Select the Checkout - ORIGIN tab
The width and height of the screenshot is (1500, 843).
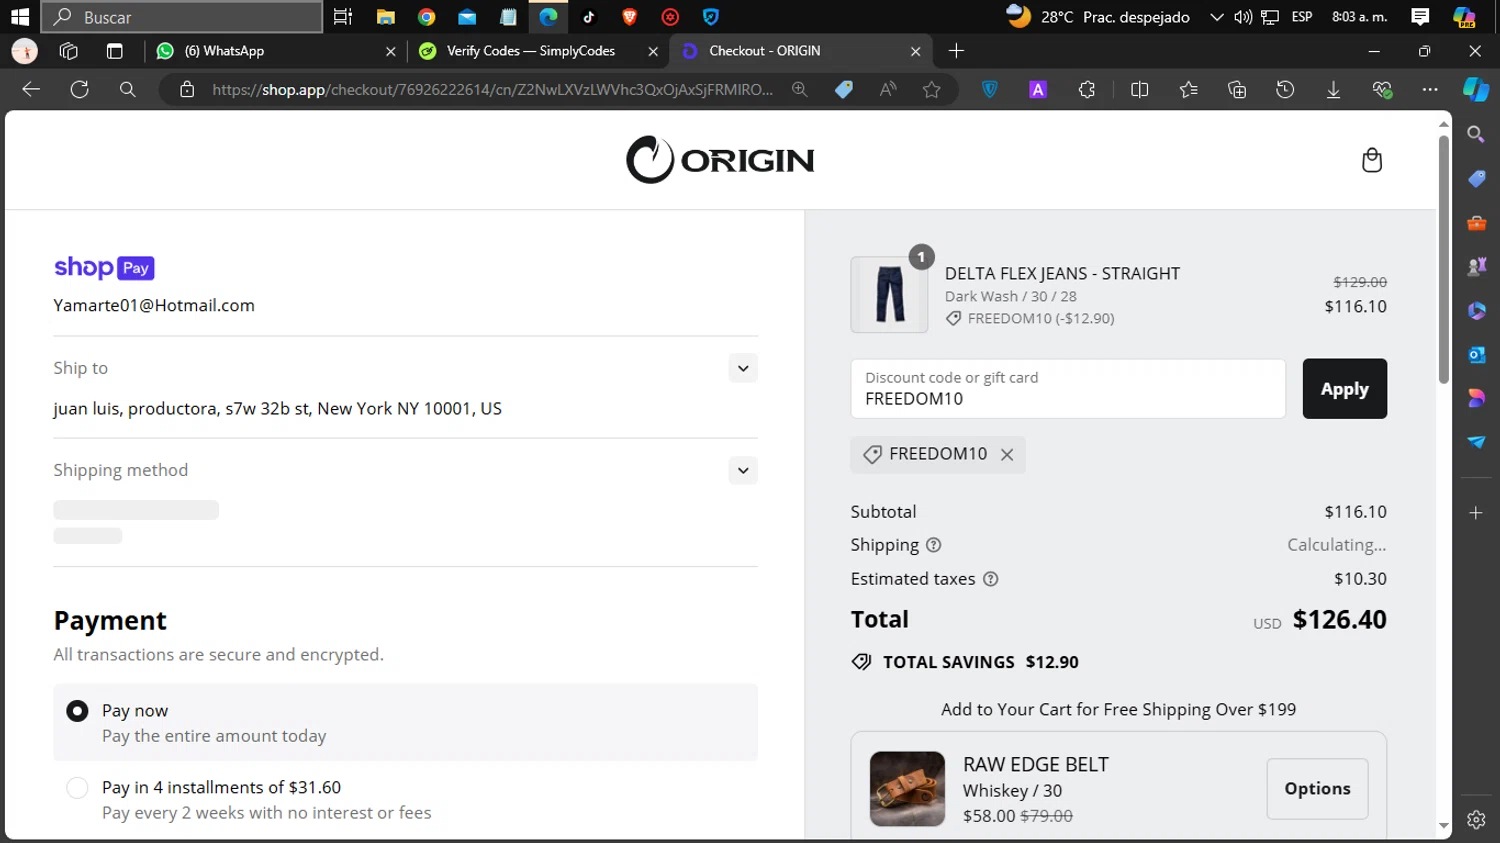coord(800,51)
